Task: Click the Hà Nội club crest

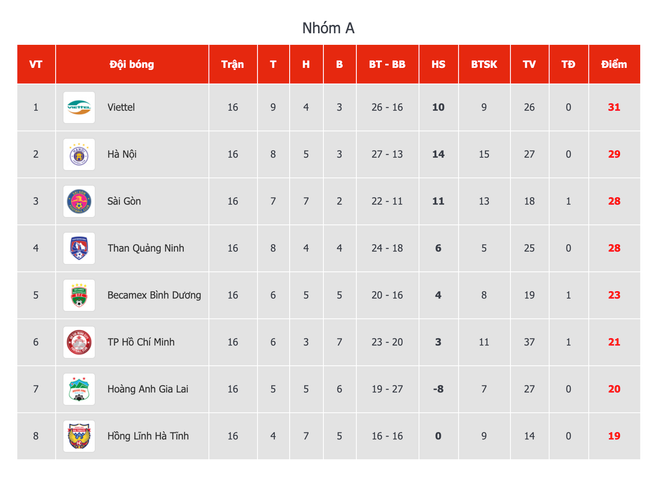Action: tap(79, 154)
